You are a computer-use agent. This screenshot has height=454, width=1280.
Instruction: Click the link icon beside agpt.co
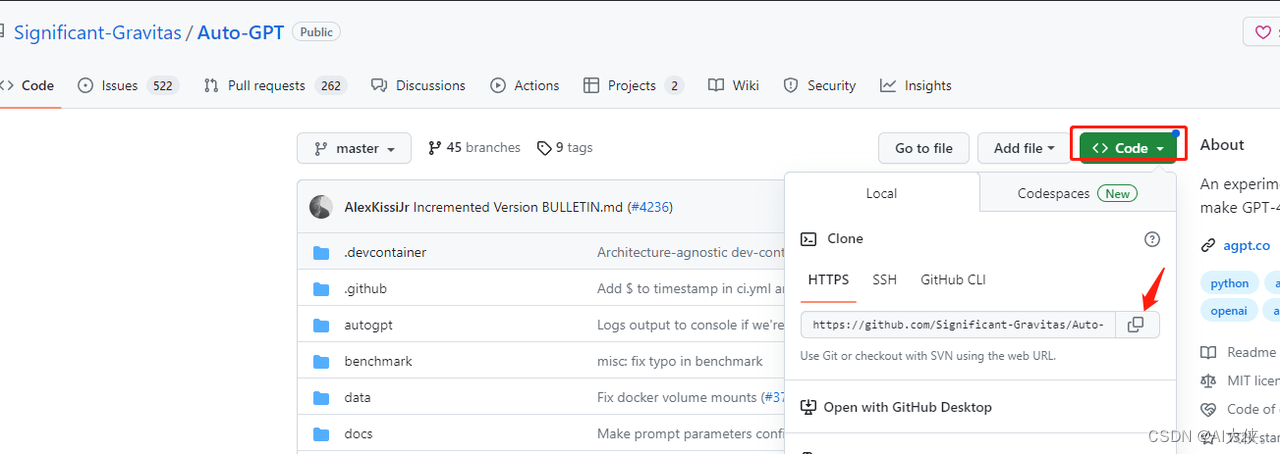(x=1208, y=245)
